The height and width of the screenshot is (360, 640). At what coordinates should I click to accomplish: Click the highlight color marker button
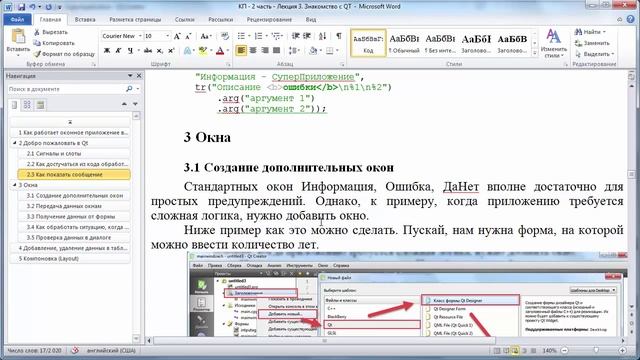(x=202, y=51)
